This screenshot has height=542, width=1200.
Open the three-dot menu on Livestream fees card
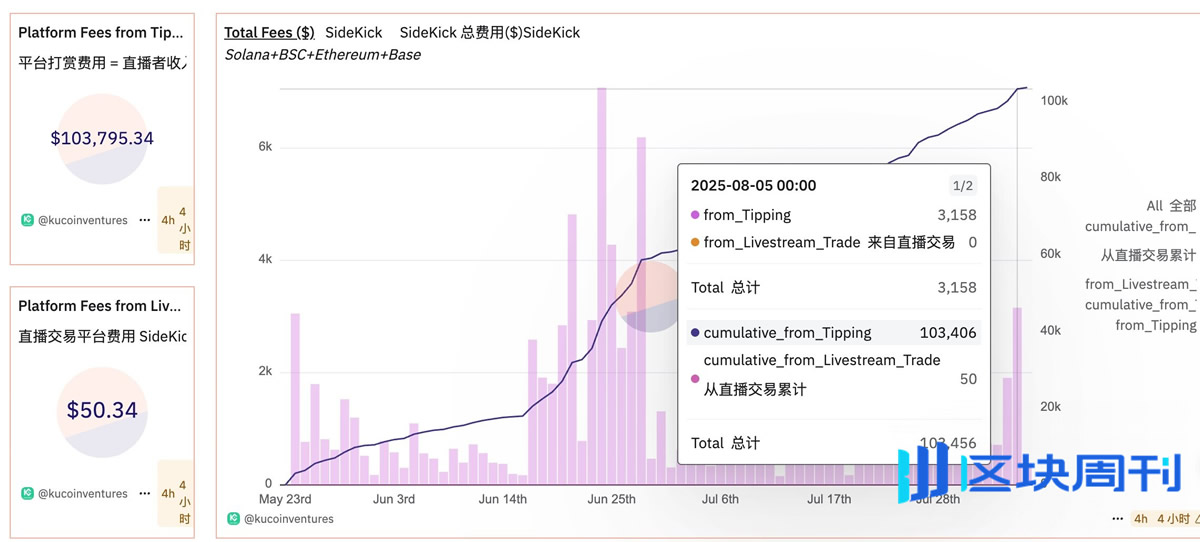point(144,493)
